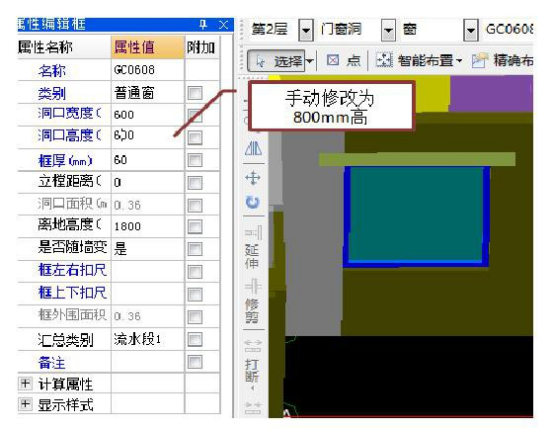Close the property editor panel
Screen dimensions: 554x429
tap(223, 25)
